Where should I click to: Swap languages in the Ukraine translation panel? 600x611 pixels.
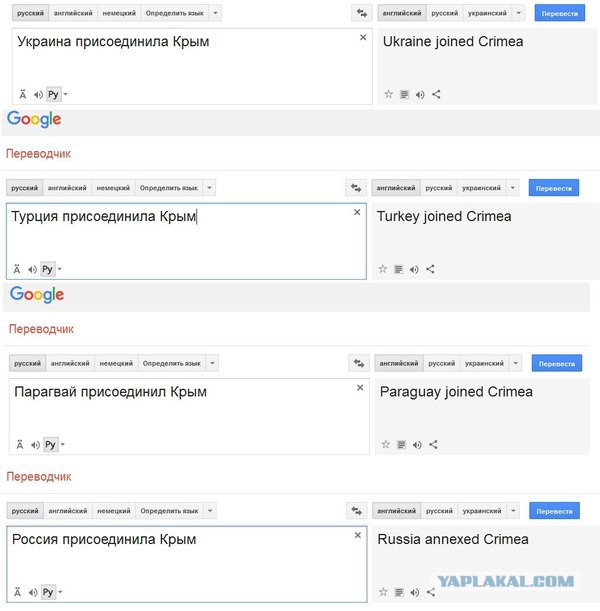(x=360, y=13)
